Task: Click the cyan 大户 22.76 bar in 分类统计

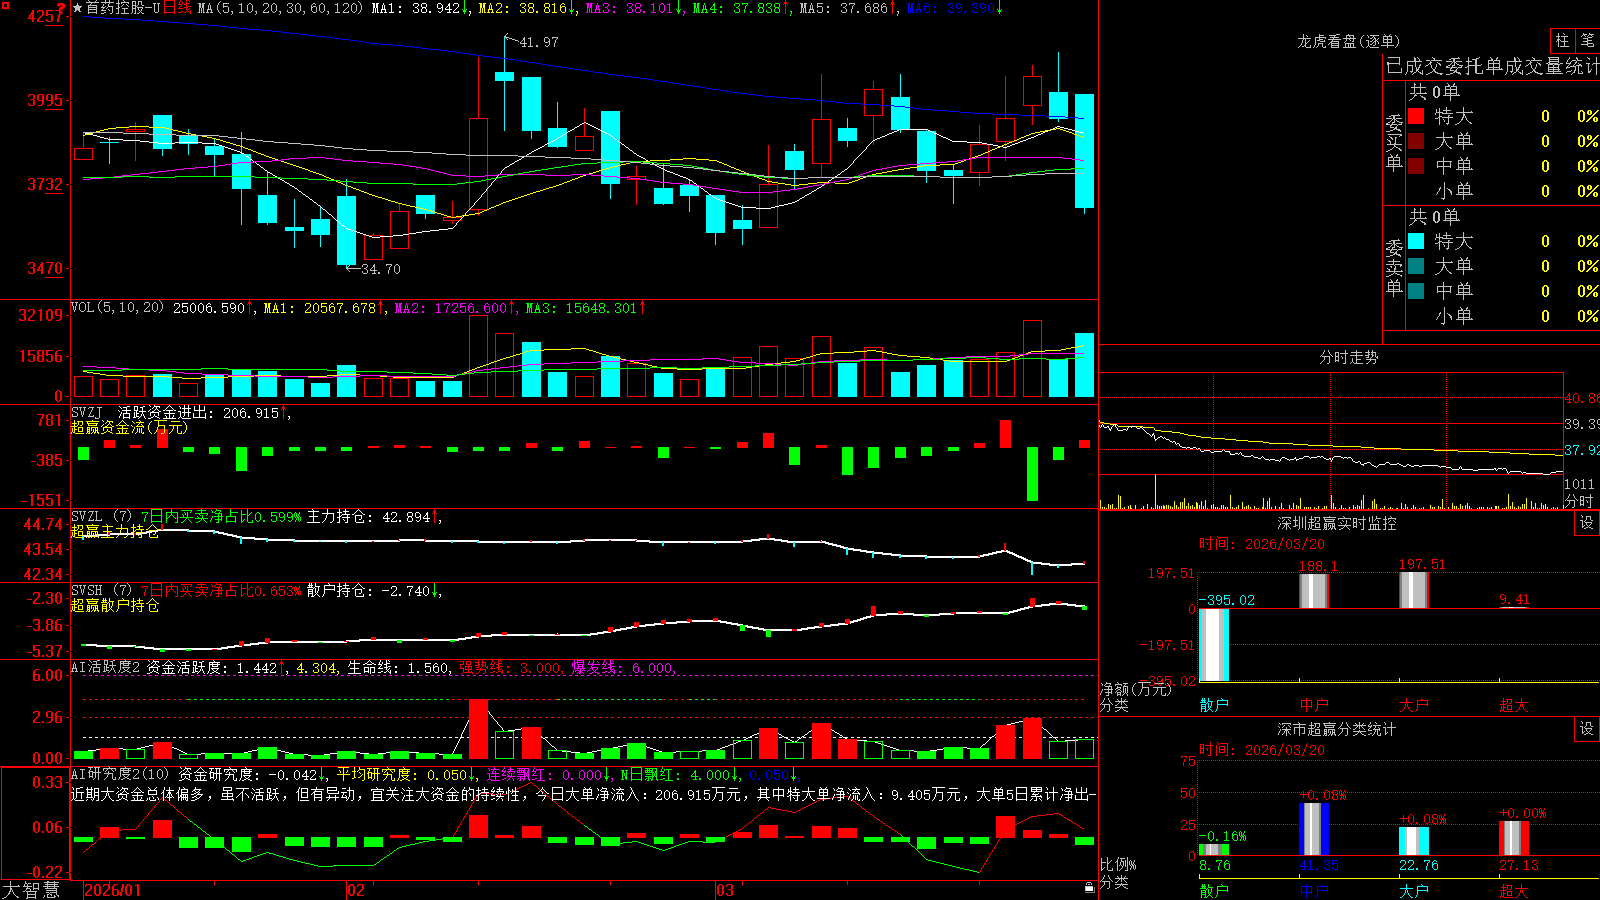Action: [1414, 841]
